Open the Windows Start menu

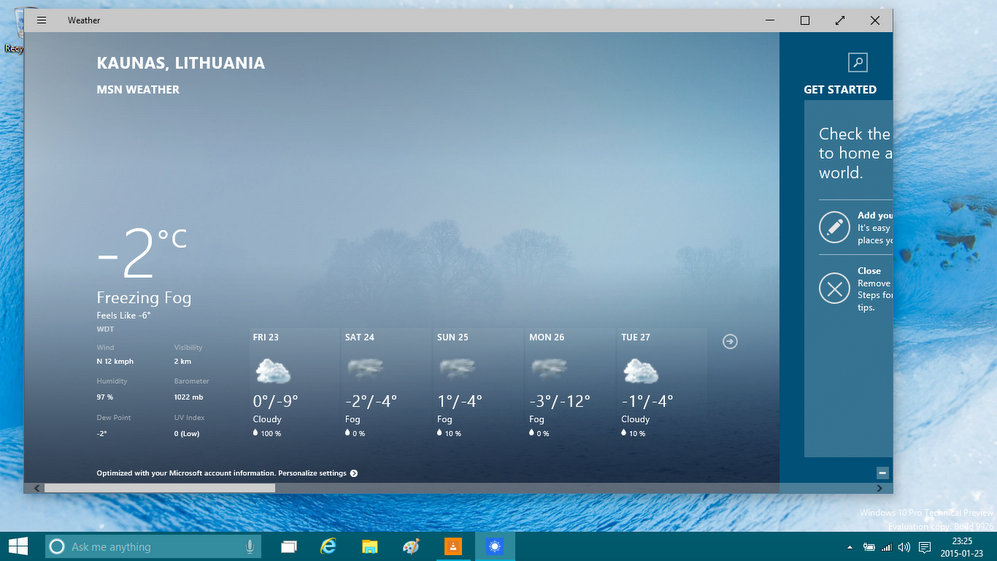tap(18, 546)
